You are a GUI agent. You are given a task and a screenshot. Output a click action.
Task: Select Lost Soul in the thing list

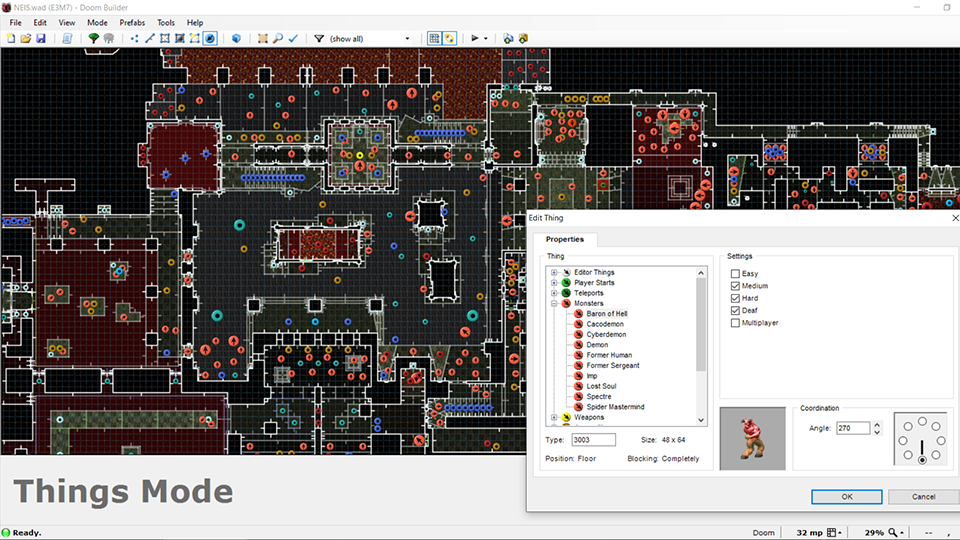601,386
